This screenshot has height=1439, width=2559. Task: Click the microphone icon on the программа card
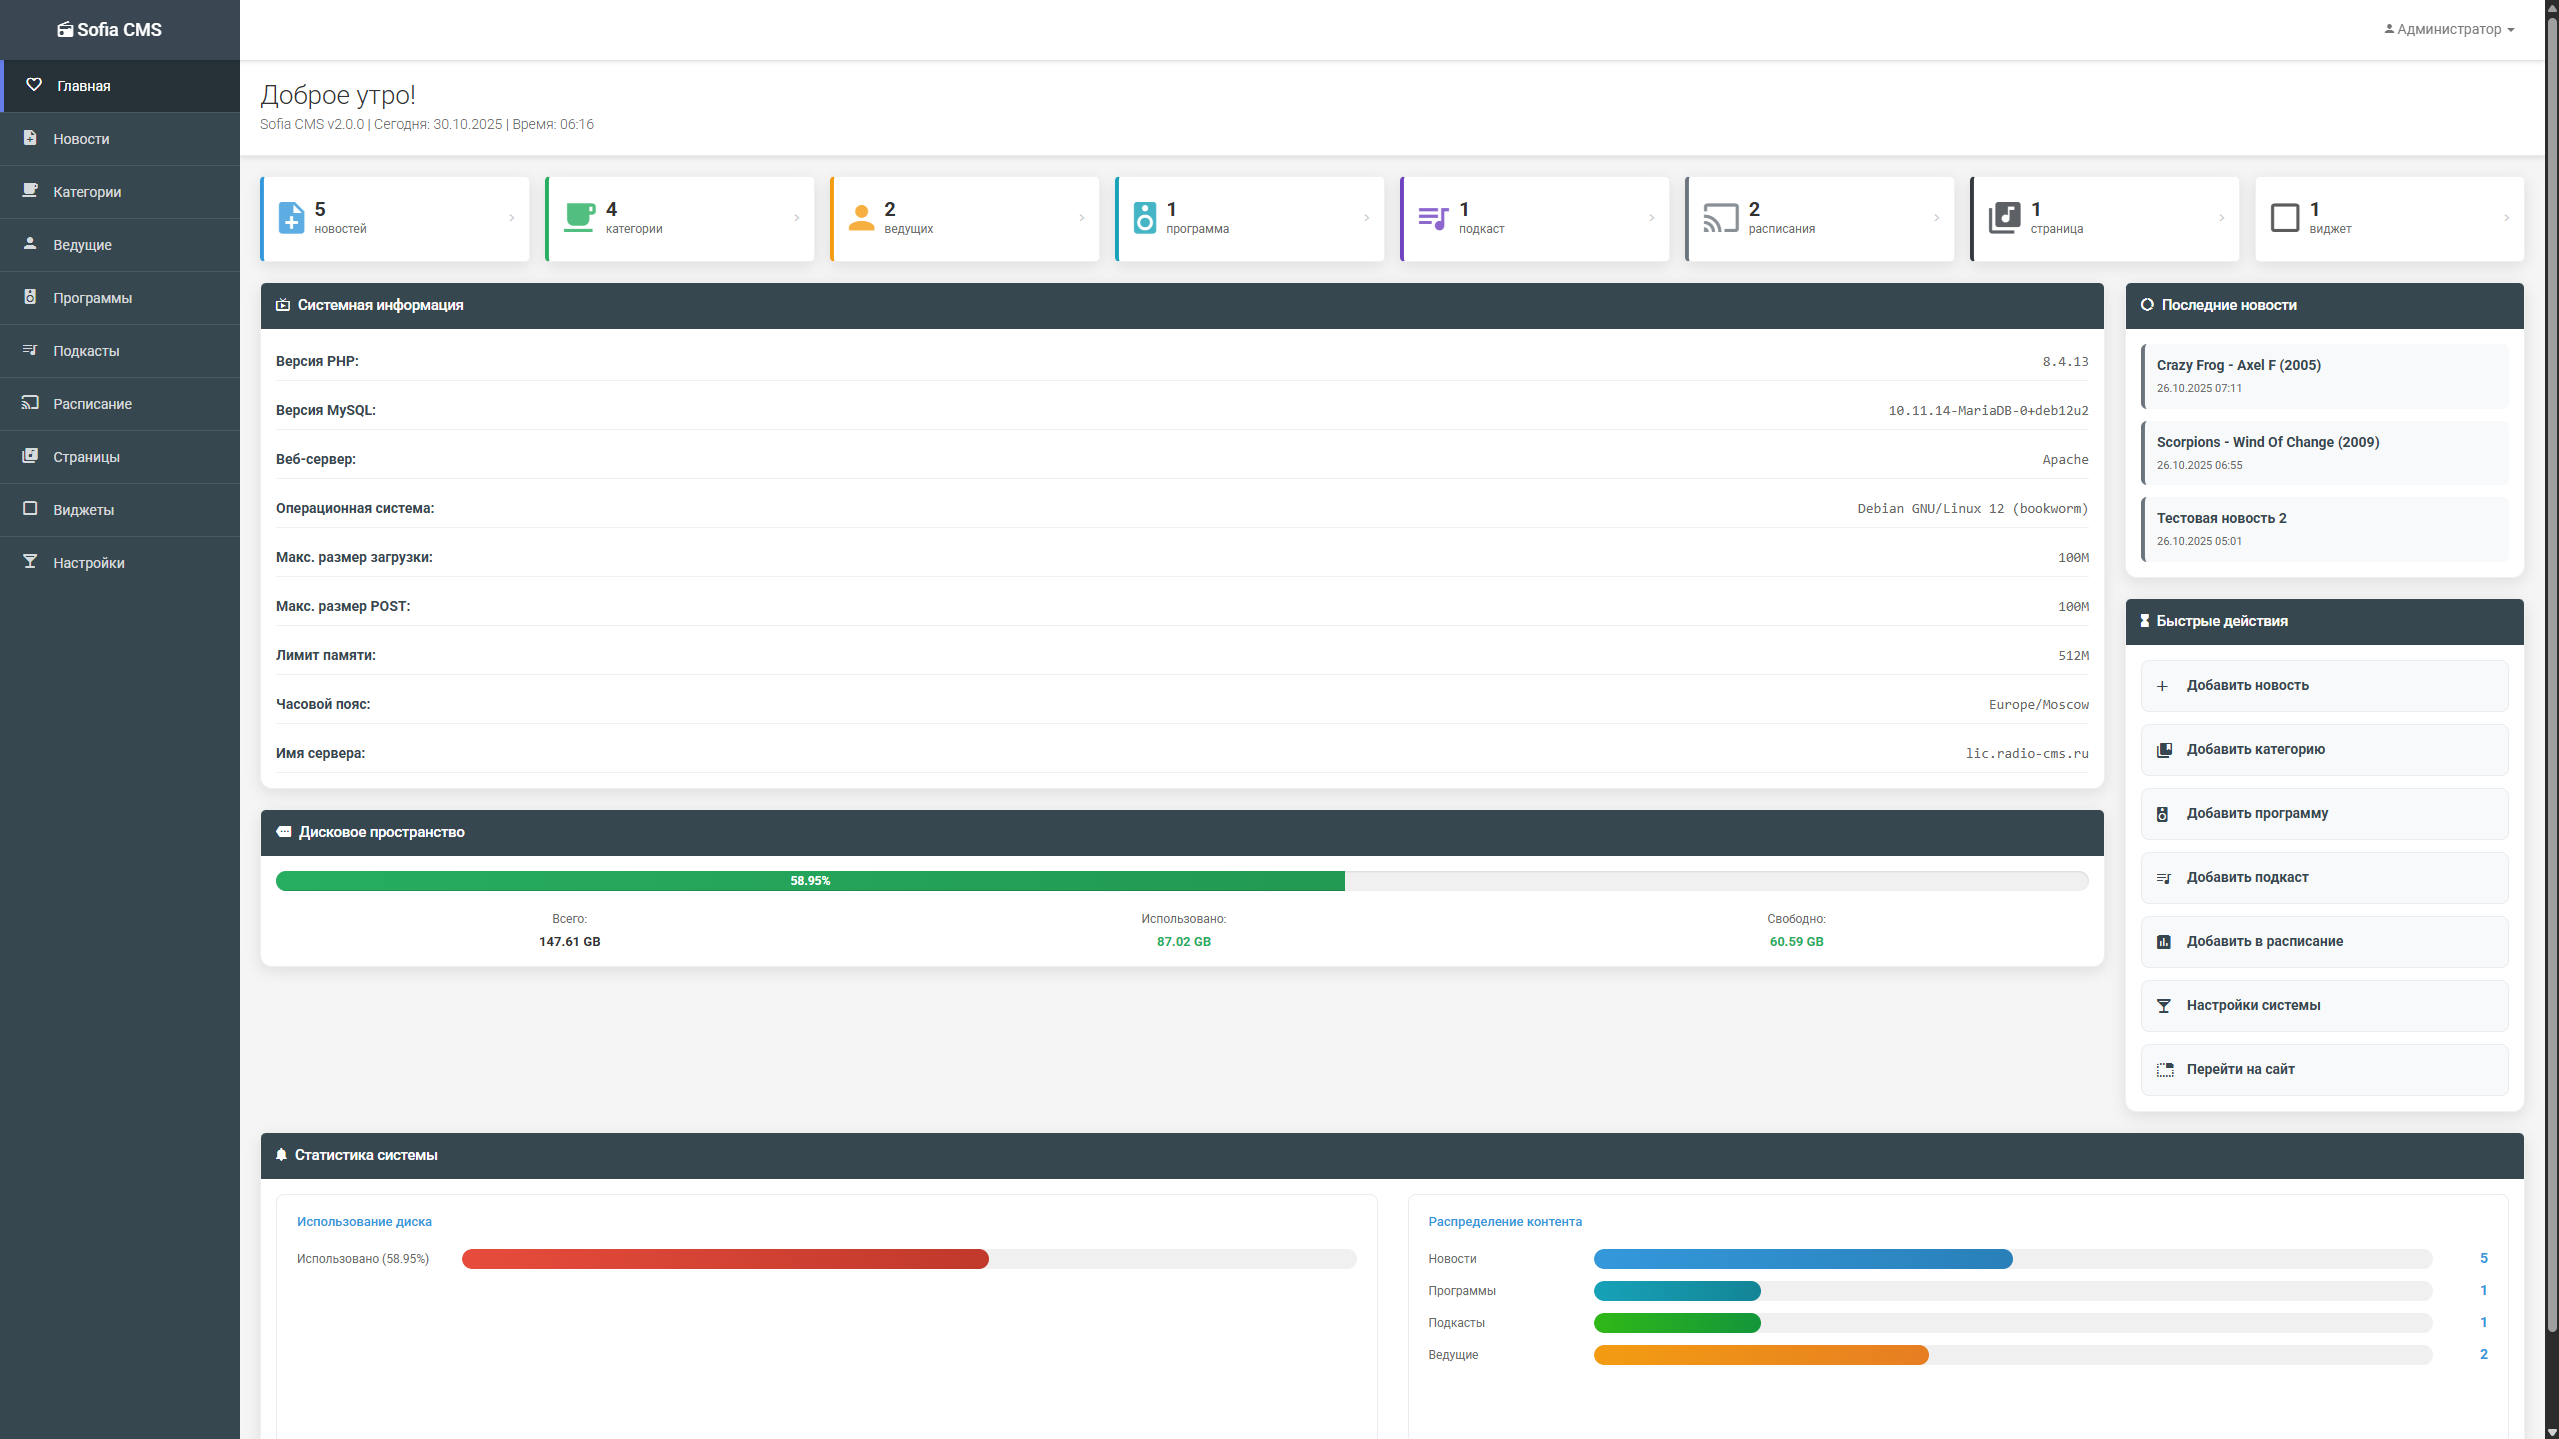click(x=1146, y=217)
